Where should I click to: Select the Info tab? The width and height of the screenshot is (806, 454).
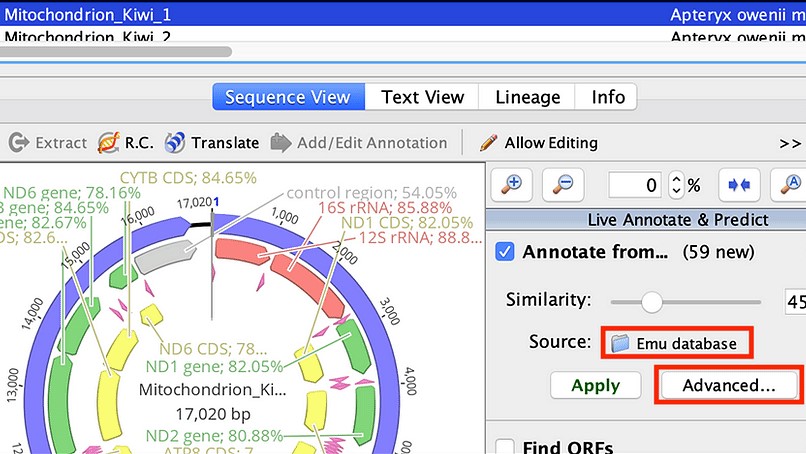pyautogui.click(x=608, y=97)
